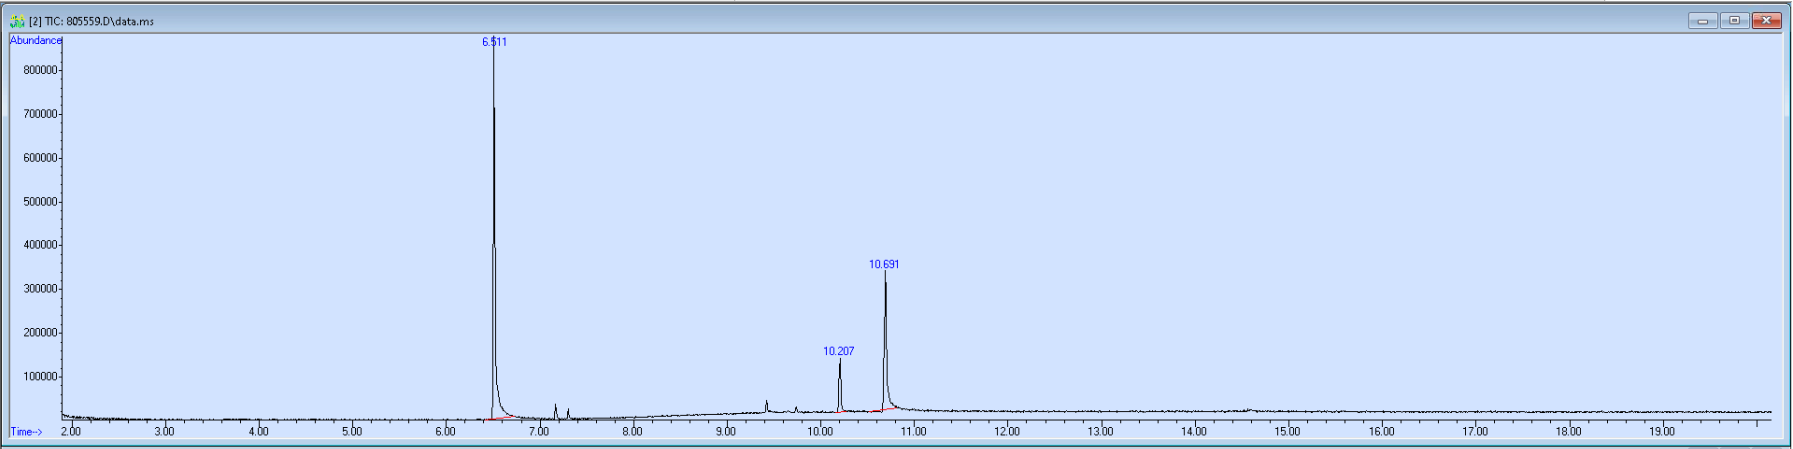Click the 7.00 time axis value

539,432
